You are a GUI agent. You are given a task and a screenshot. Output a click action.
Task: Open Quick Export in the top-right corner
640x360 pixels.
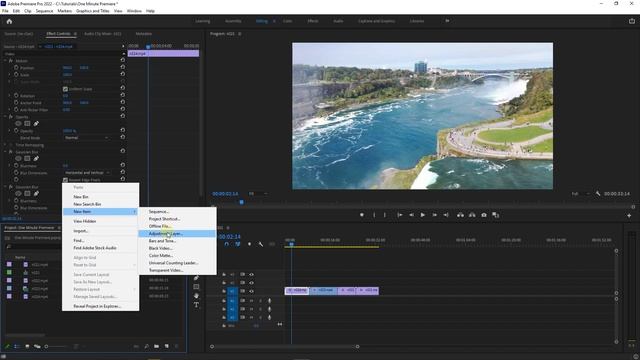pyautogui.click(x=631, y=21)
